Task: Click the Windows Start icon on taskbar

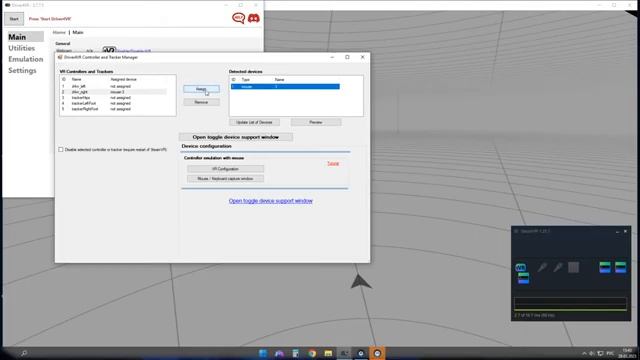Action: pyautogui.click(x=263, y=353)
